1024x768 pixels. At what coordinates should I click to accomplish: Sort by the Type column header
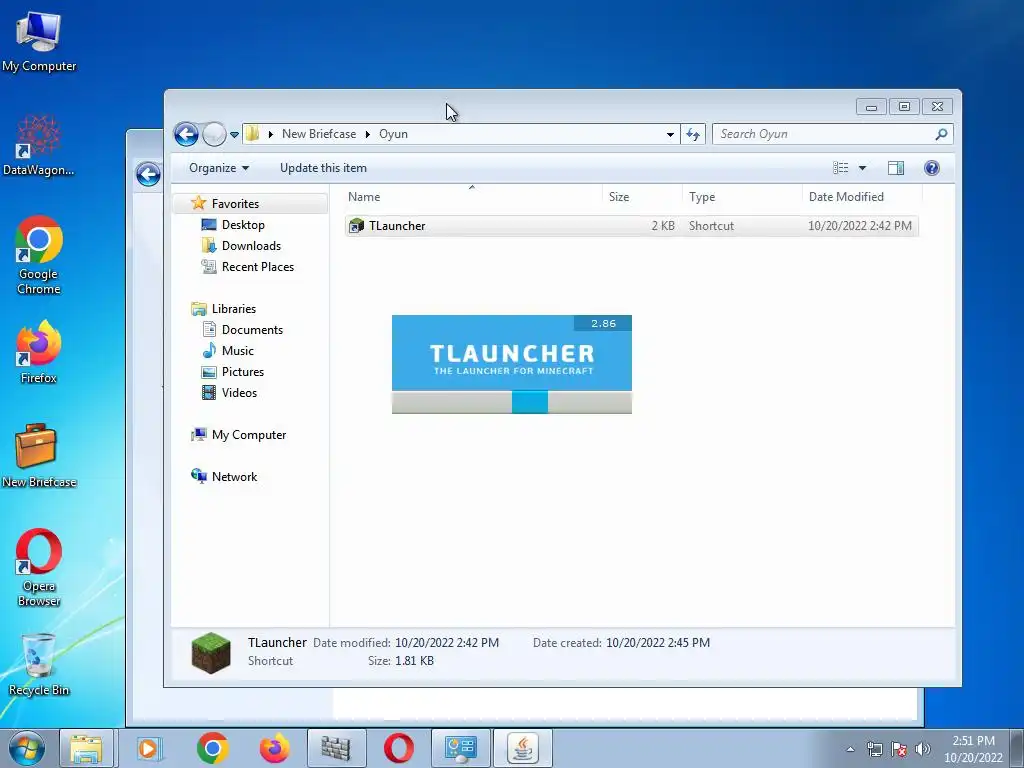[x=742, y=197]
